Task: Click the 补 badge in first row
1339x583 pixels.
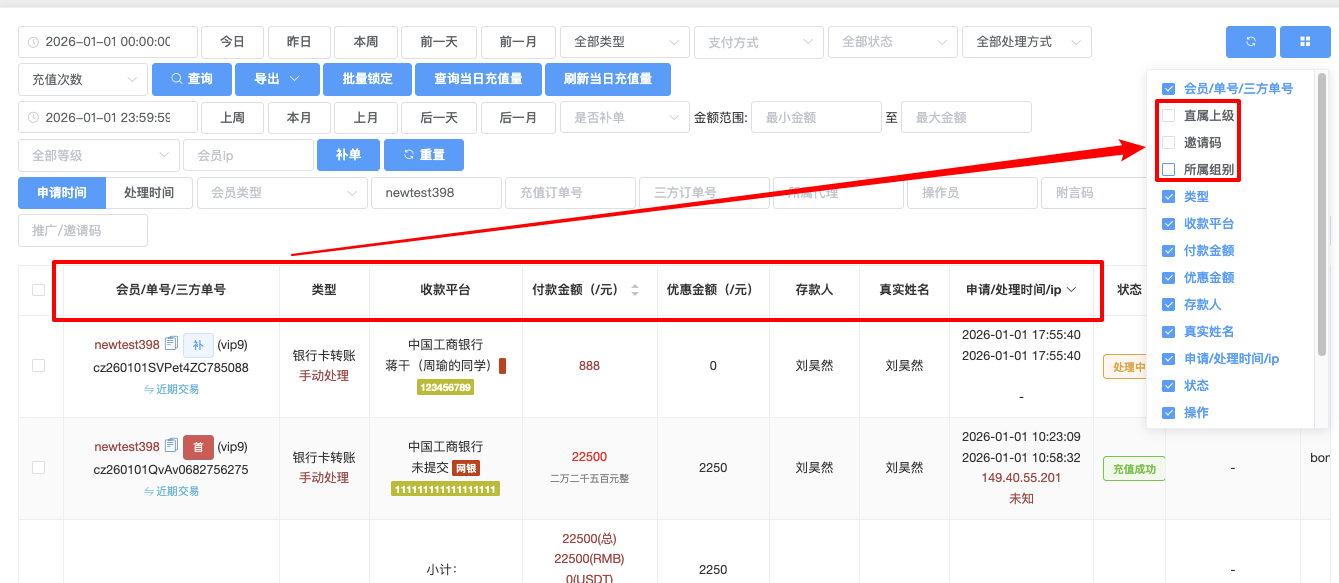Action: point(198,345)
